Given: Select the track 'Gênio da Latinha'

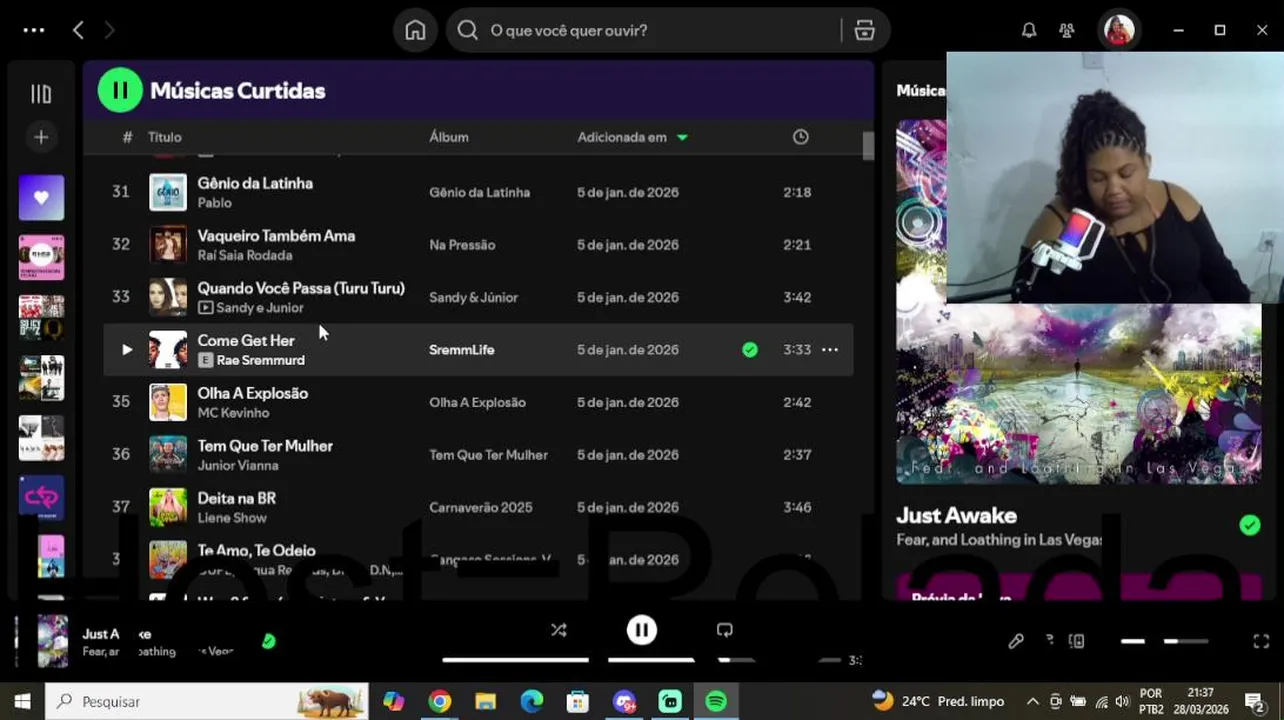Looking at the screenshot, I should pyautogui.click(x=255, y=183).
